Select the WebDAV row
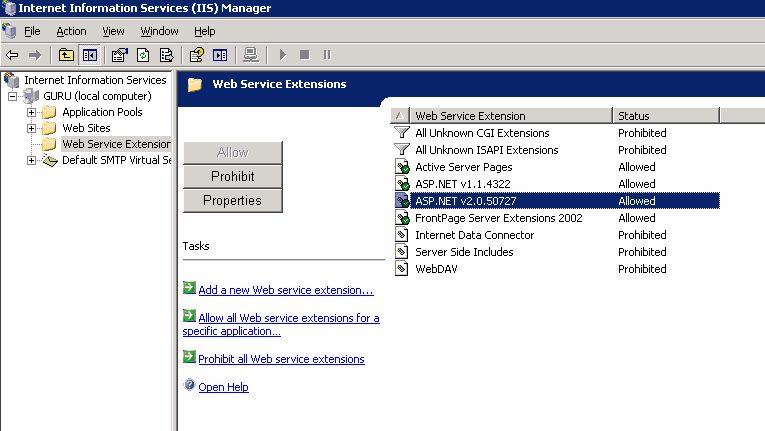 (556, 269)
